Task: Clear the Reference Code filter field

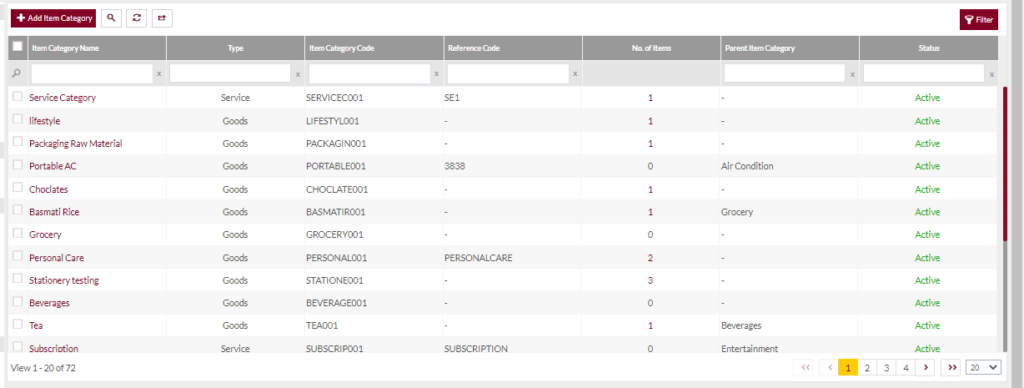Action: (575, 74)
